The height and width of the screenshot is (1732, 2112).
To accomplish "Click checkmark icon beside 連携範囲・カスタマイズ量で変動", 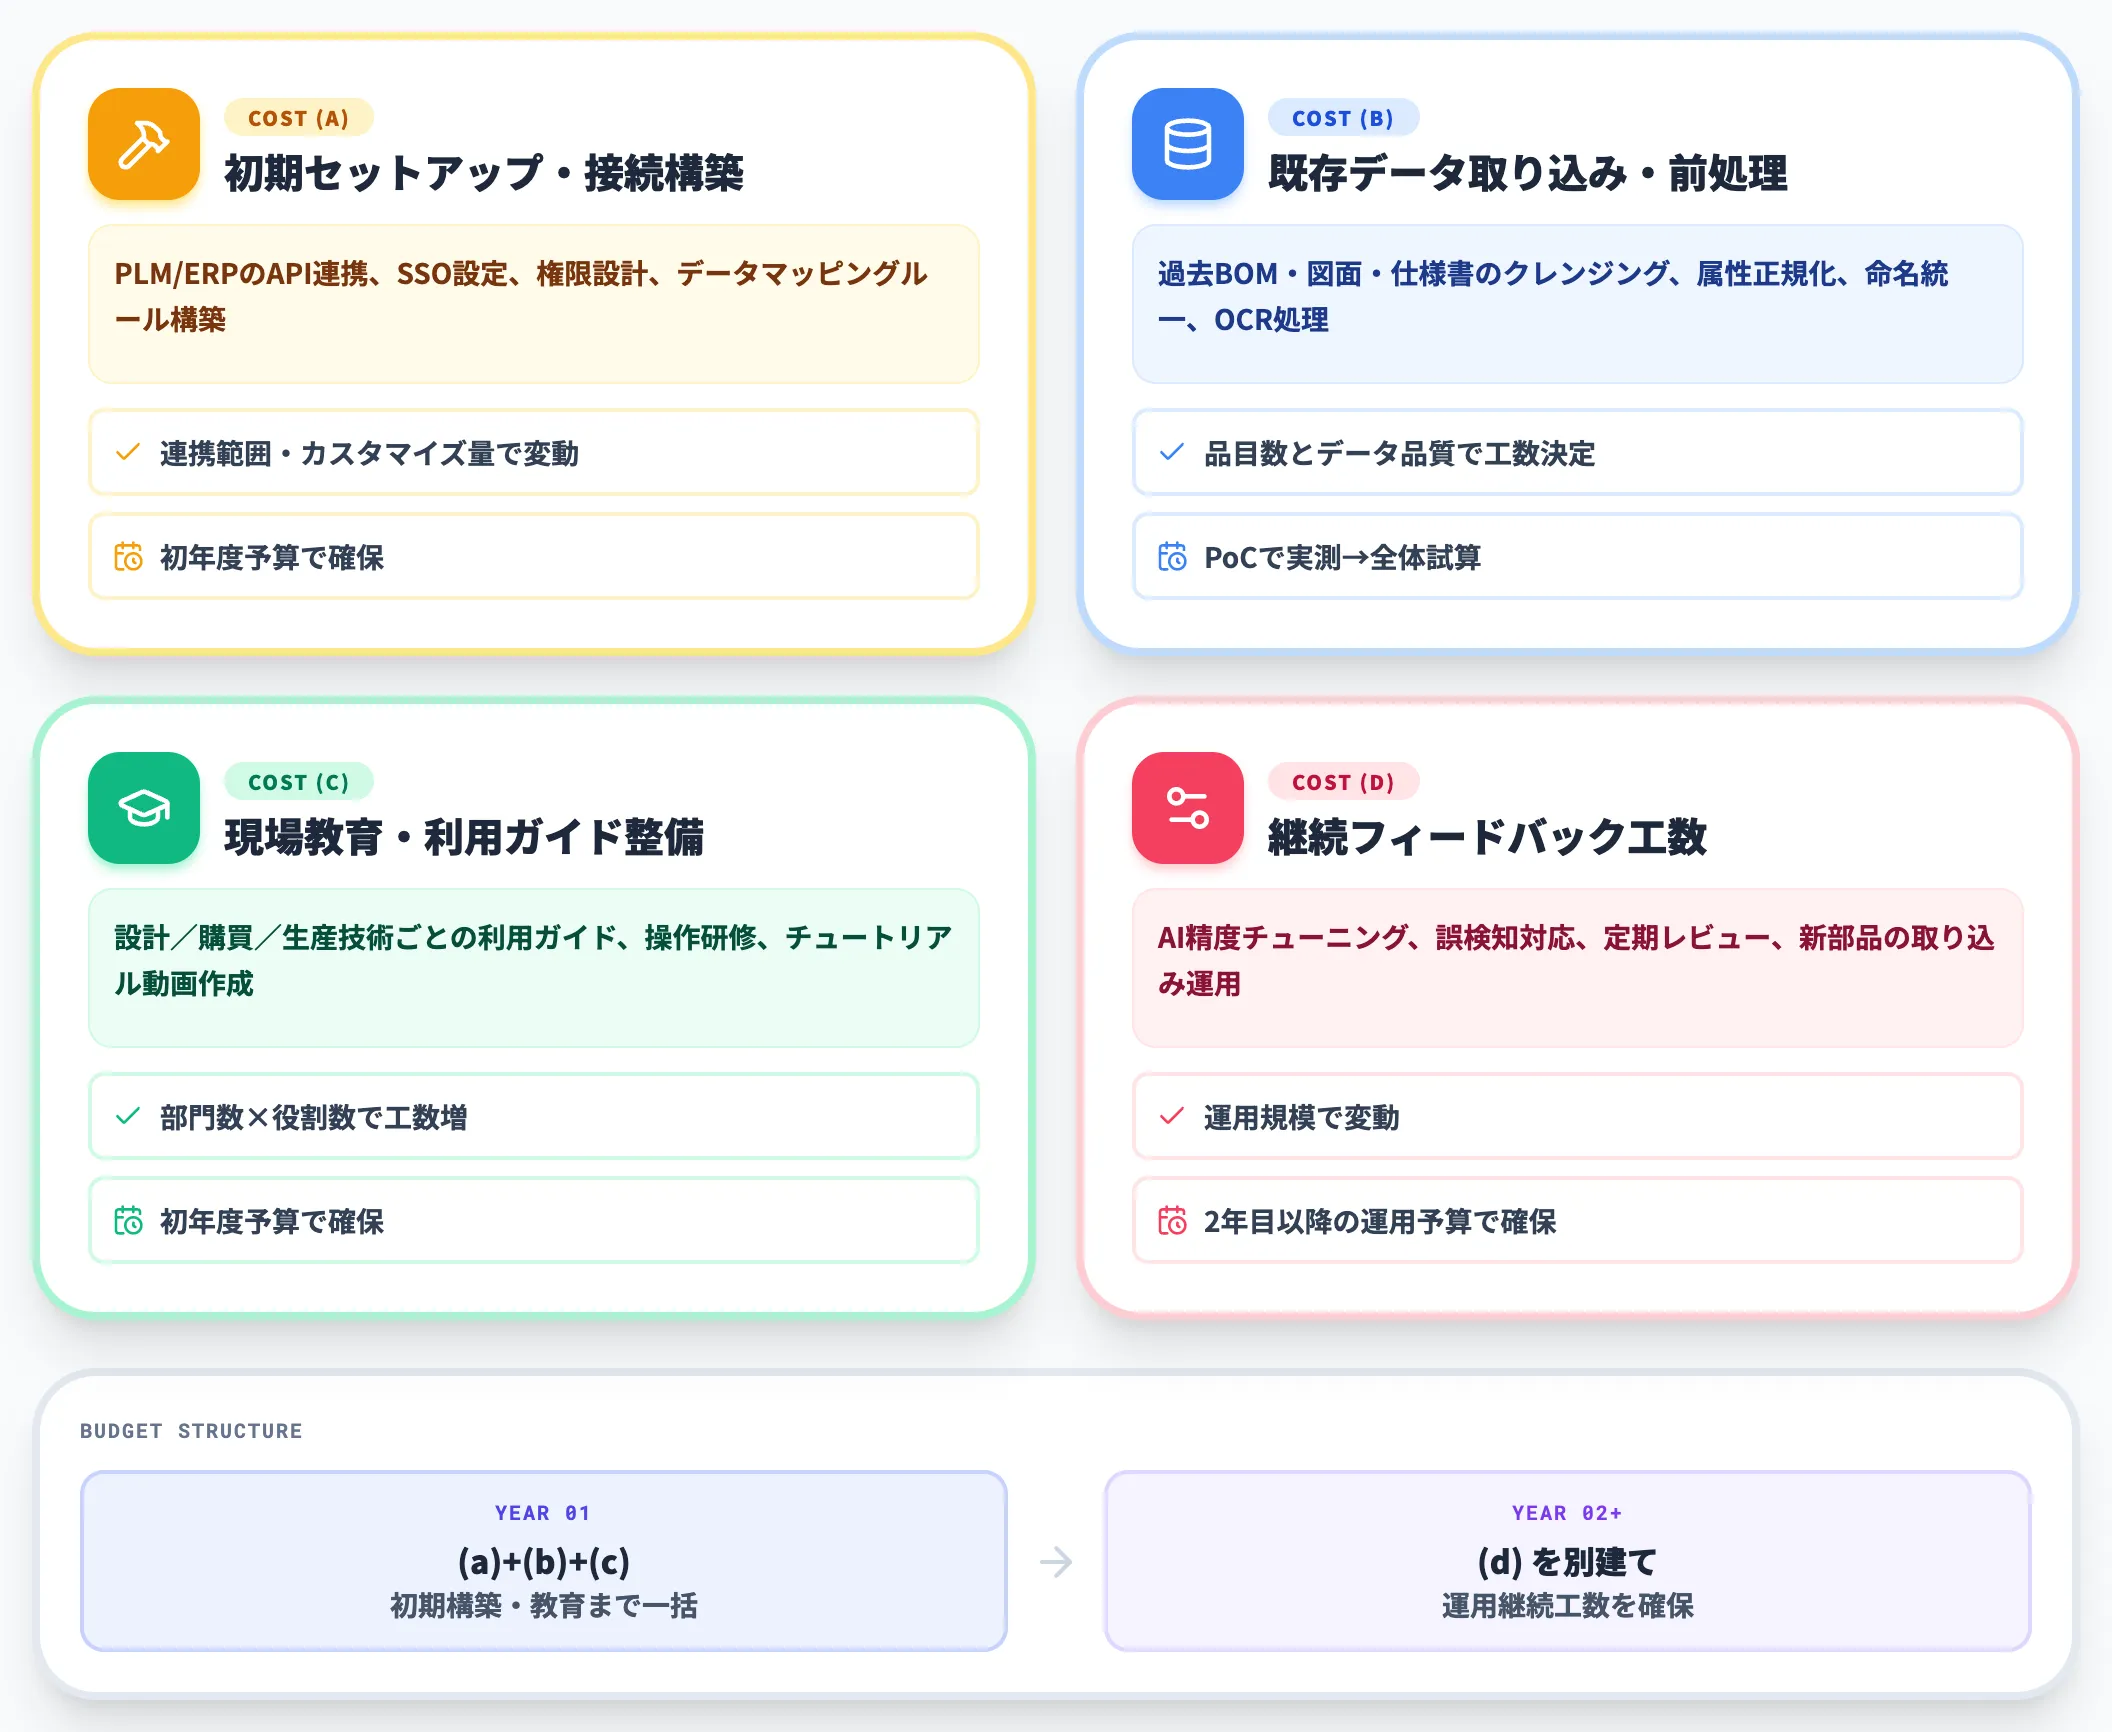I will point(128,453).
